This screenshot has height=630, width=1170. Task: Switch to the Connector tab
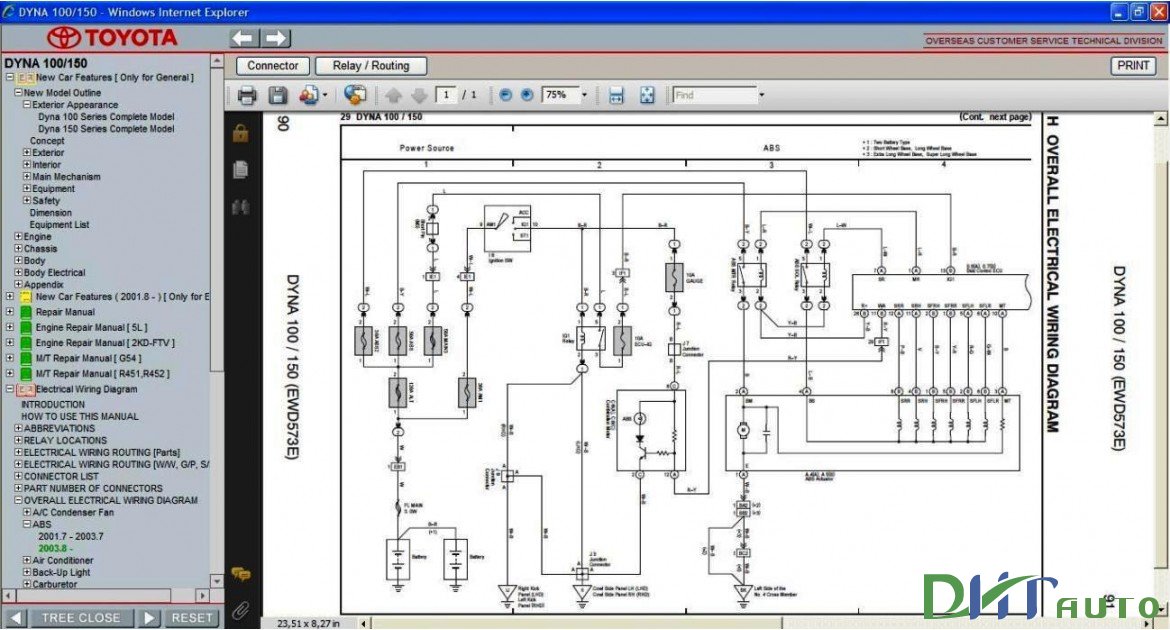(272, 66)
